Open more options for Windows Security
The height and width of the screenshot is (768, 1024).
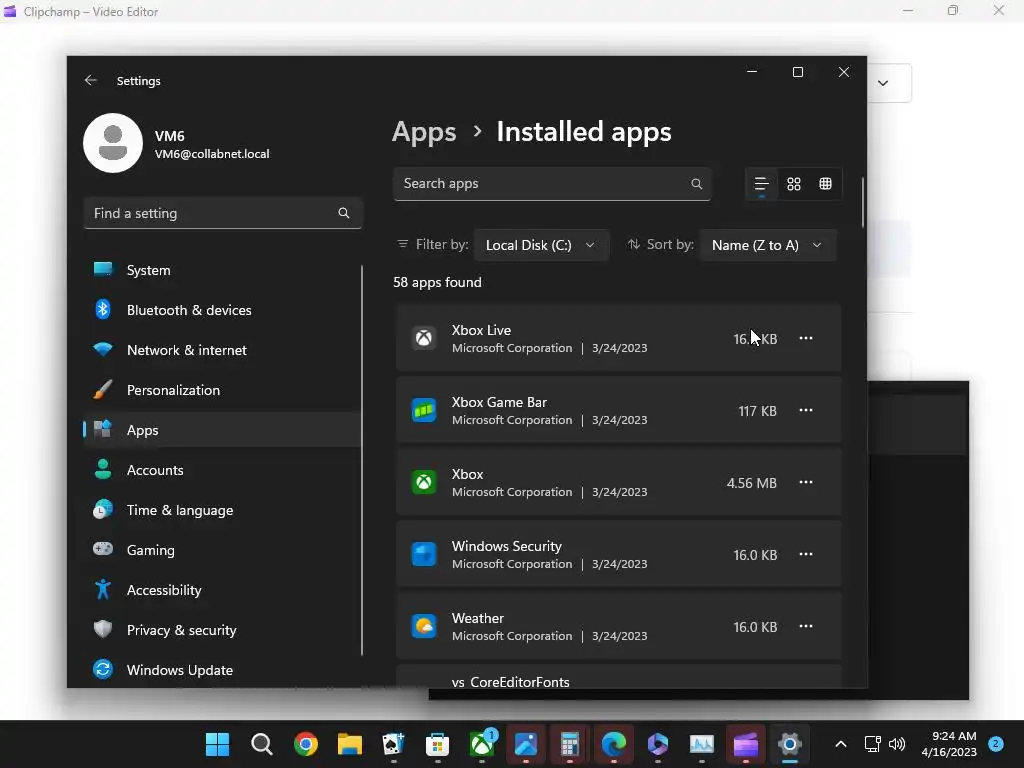tap(806, 554)
